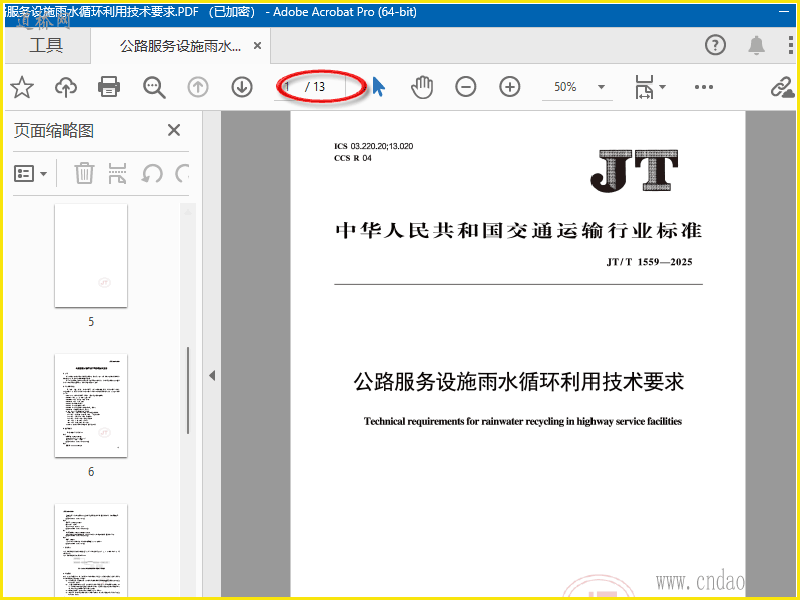Click the share link icon
Image resolution: width=800 pixels, height=600 pixels.
pyautogui.click(x=782, y=87)
